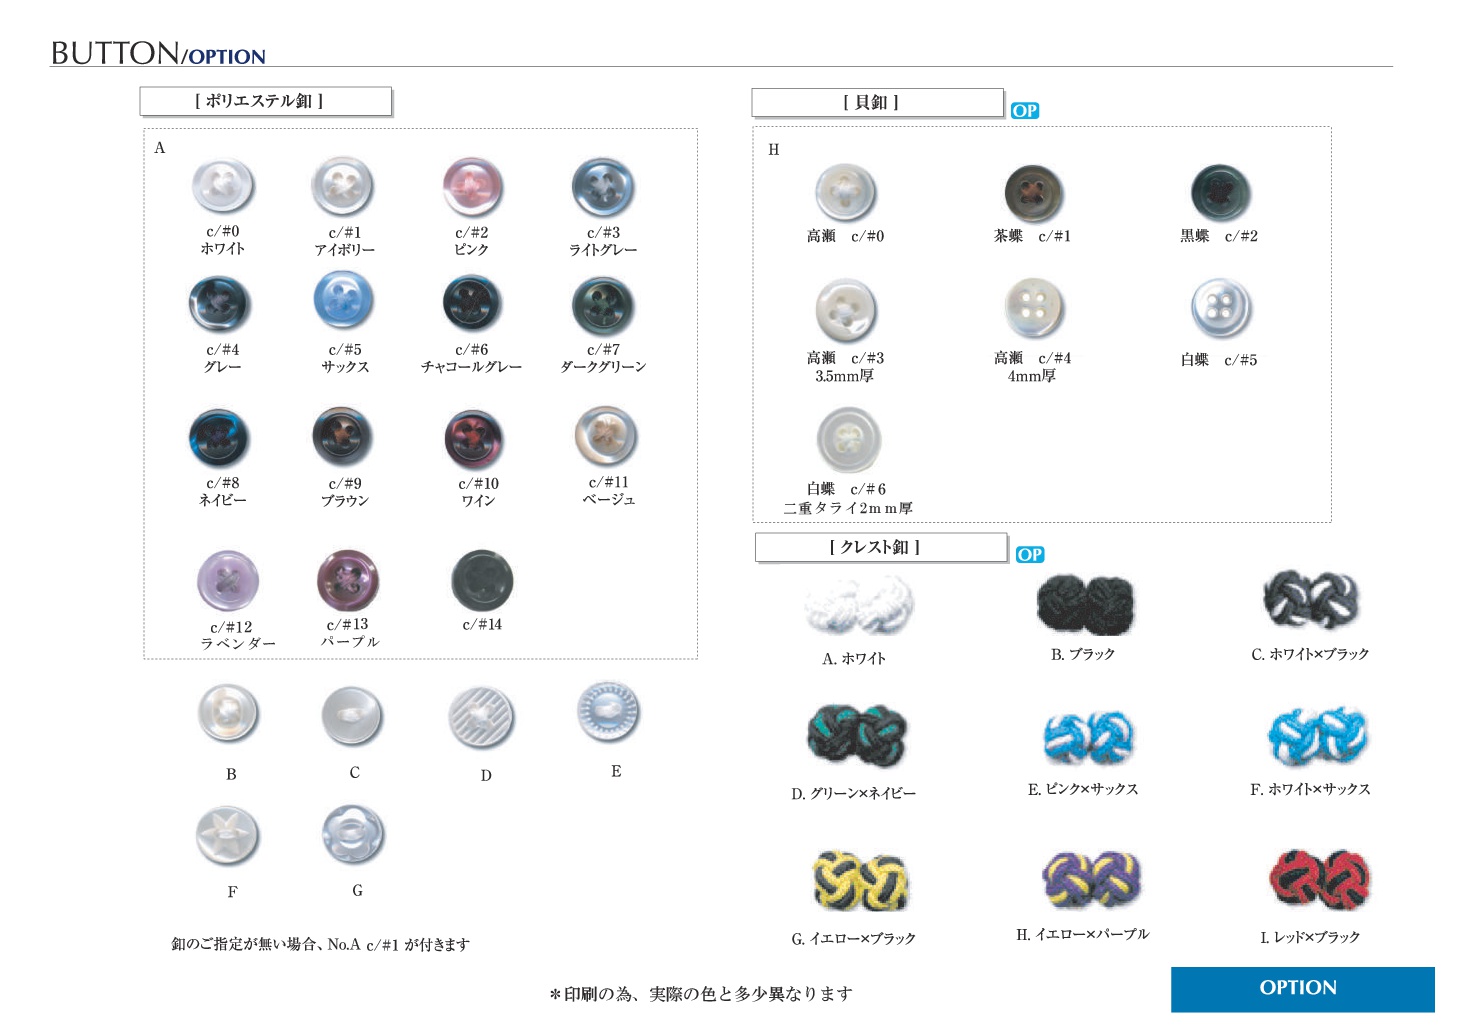This screenshot has width=1457, height=1032.
Task: Click the ポリエステル釦 section header
Action: [265, 101]
